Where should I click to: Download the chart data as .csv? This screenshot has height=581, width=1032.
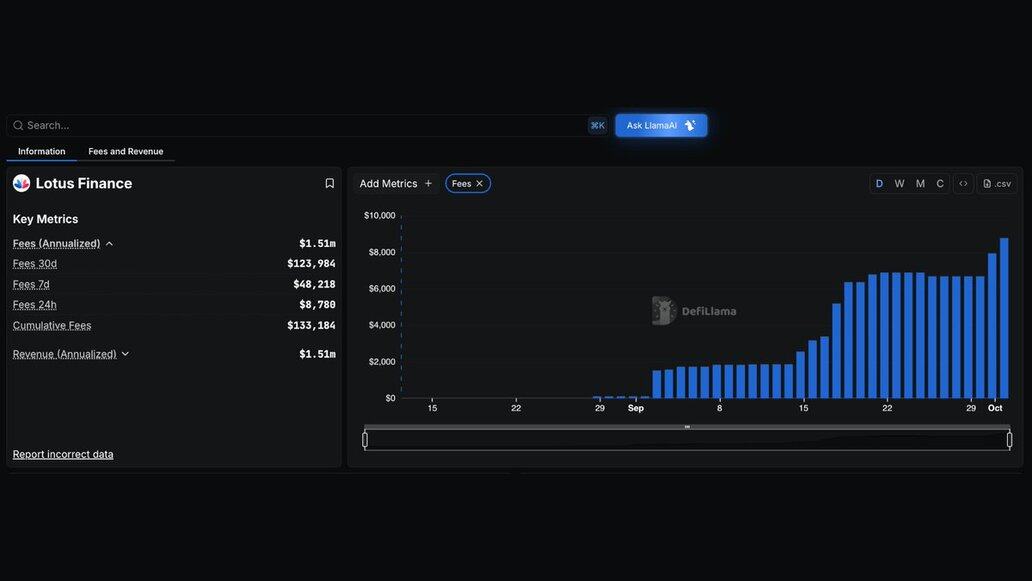[997, 184]
